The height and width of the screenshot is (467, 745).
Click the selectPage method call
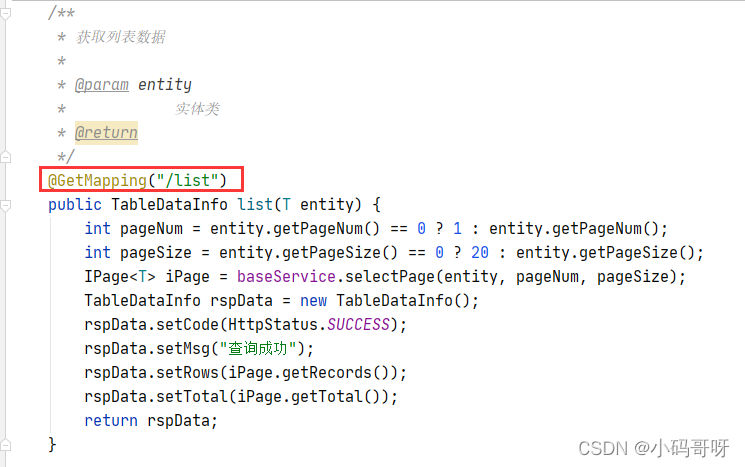(x=390, y=276)
